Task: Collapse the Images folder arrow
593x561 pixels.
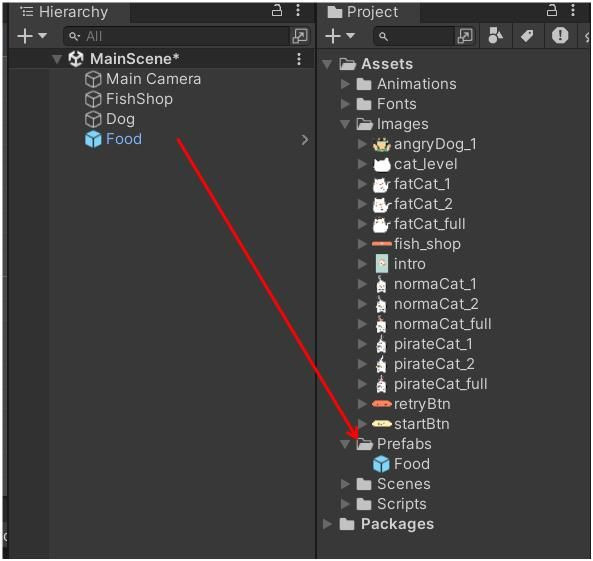Action: [x=345, y=124]
